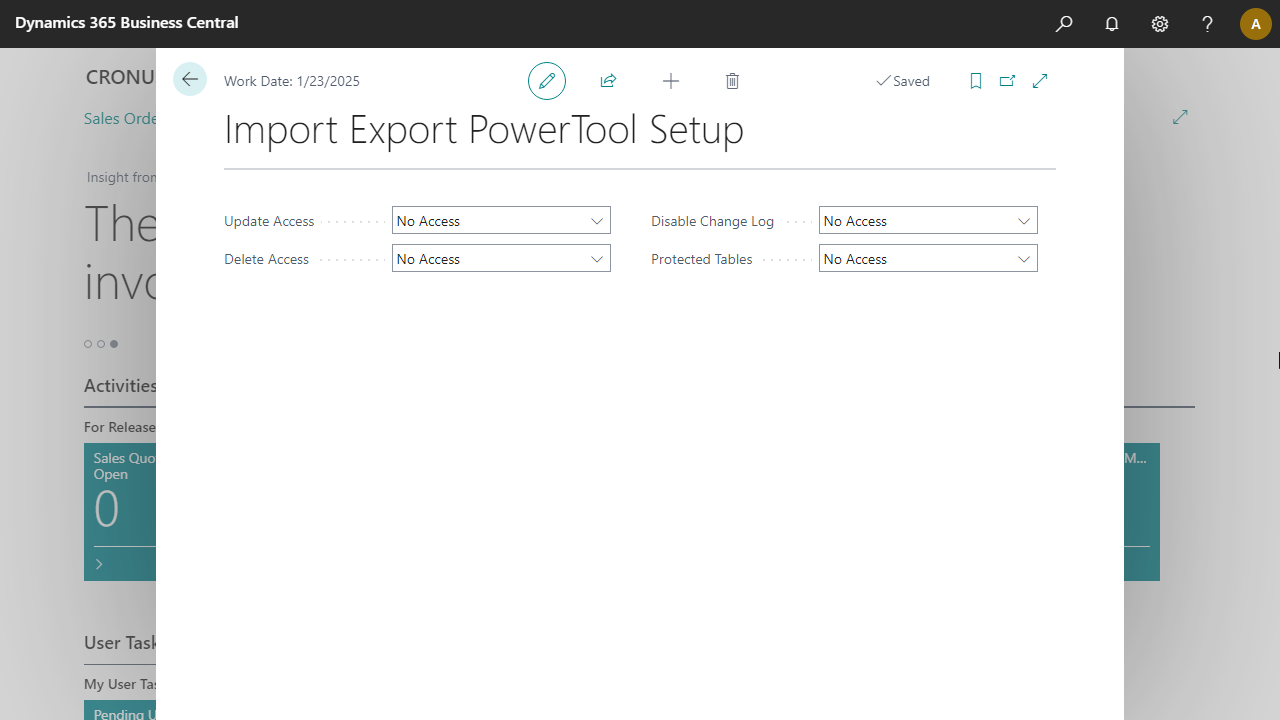Open notifications bell icon
The image size is (1280, 720).
1112,24
